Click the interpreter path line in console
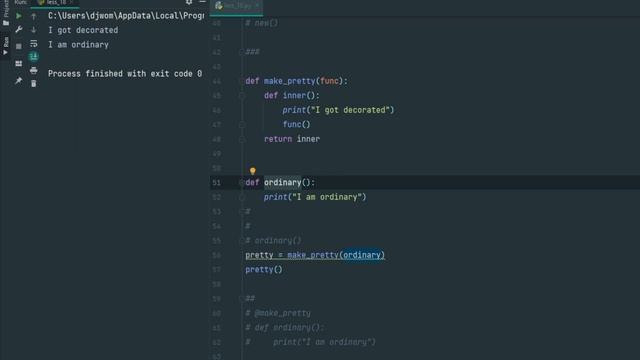Viewport: 640px width, 360px height. [x=126, y=16]
